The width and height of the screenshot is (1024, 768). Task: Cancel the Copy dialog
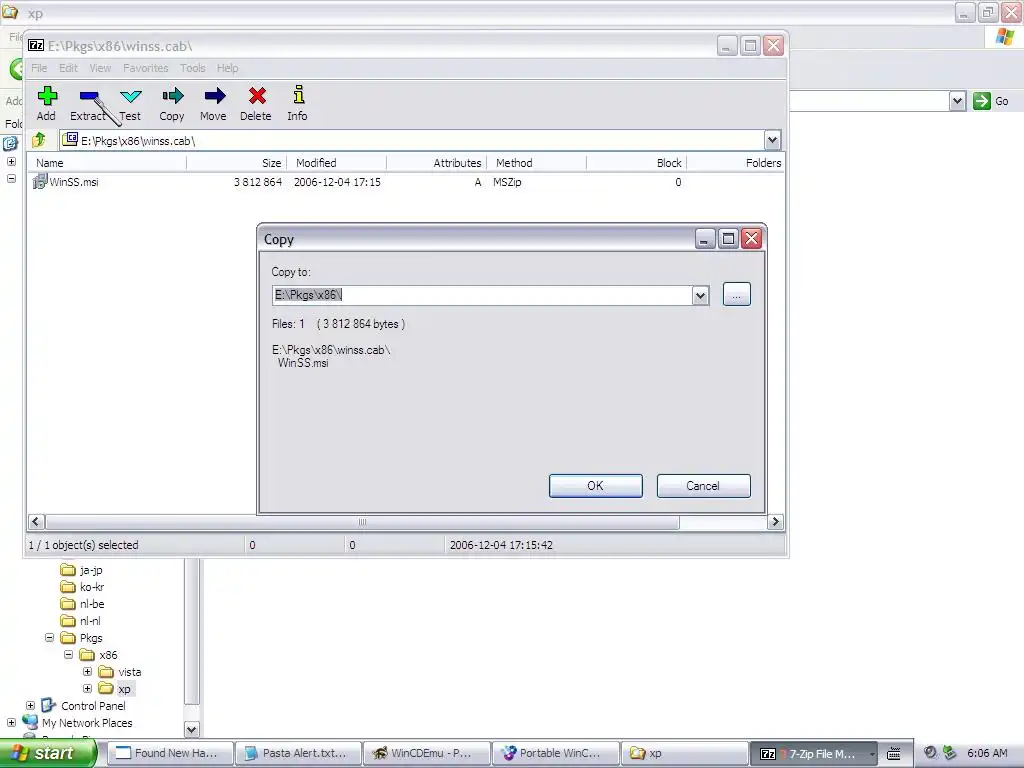click(x=703, y=486)
